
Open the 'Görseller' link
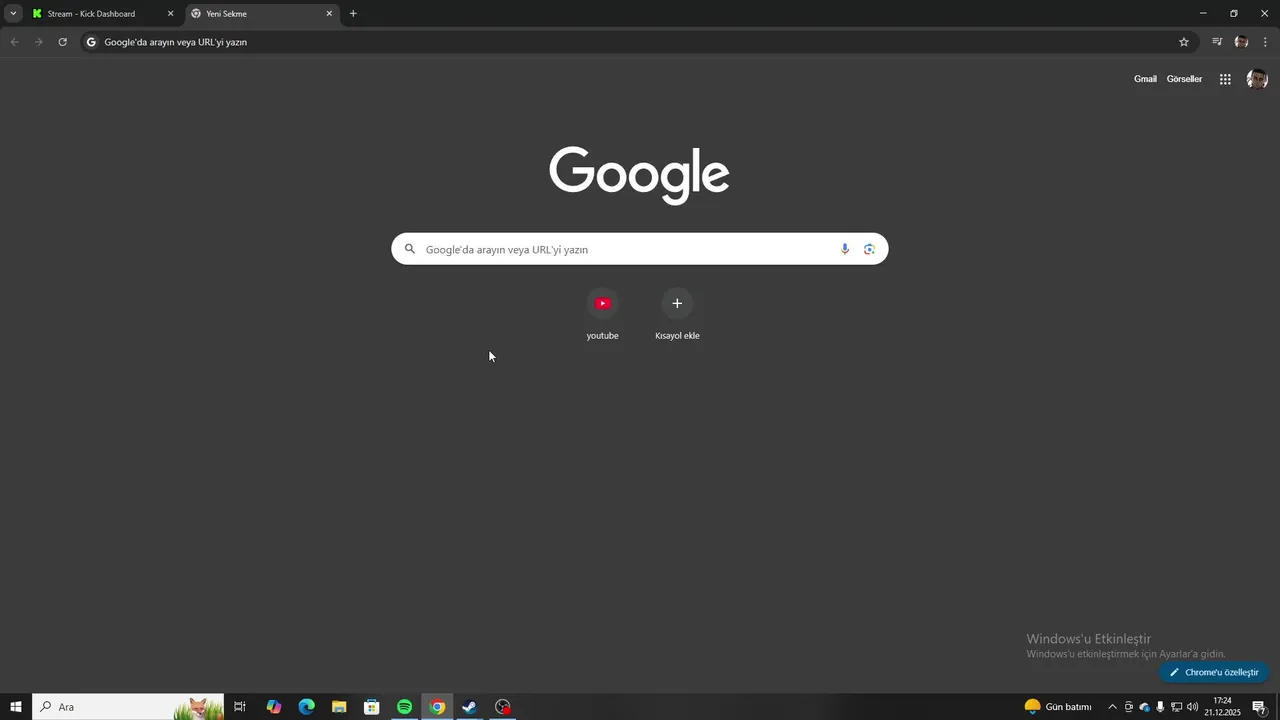pyautogui.click(x=1184, y=79)
